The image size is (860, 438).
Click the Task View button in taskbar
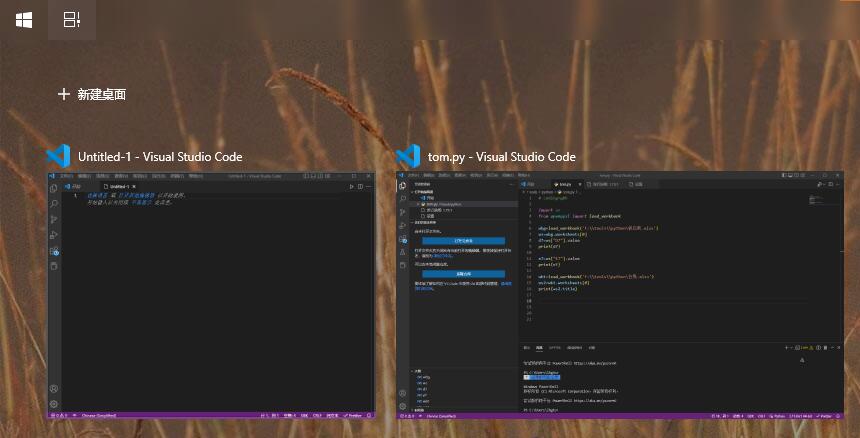point(72,20)
